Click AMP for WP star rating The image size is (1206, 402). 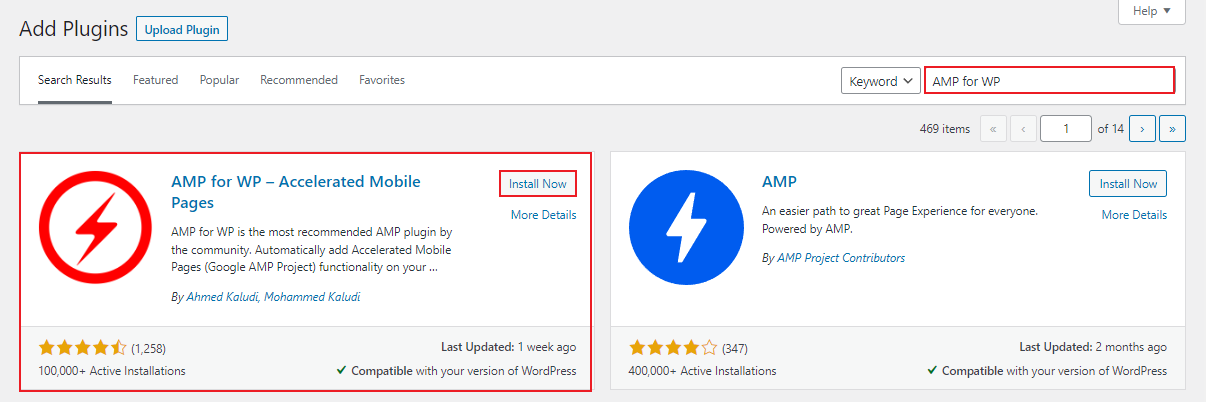pos(82,348)
